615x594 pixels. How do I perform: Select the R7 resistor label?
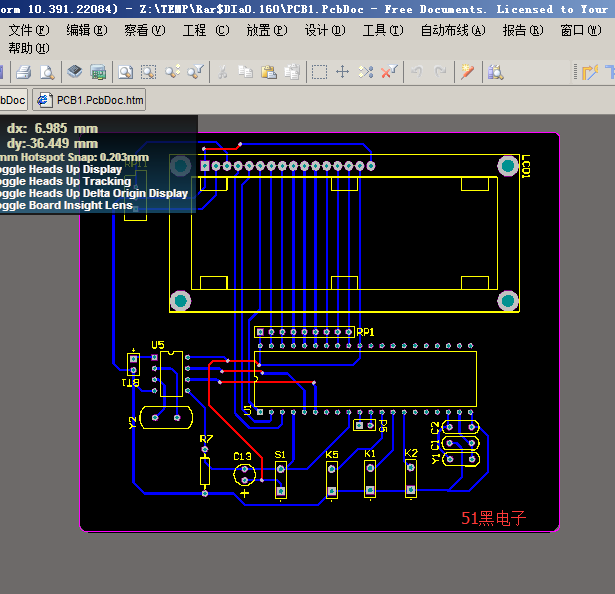point(206,439)
